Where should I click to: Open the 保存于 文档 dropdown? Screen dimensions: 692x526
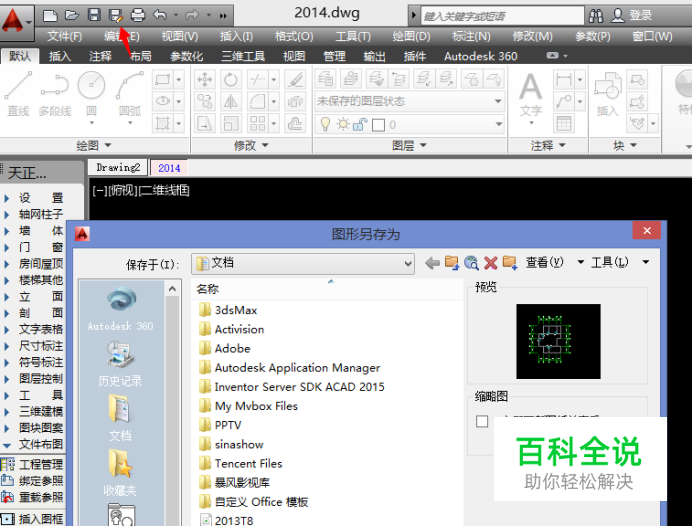click(303, 263)
